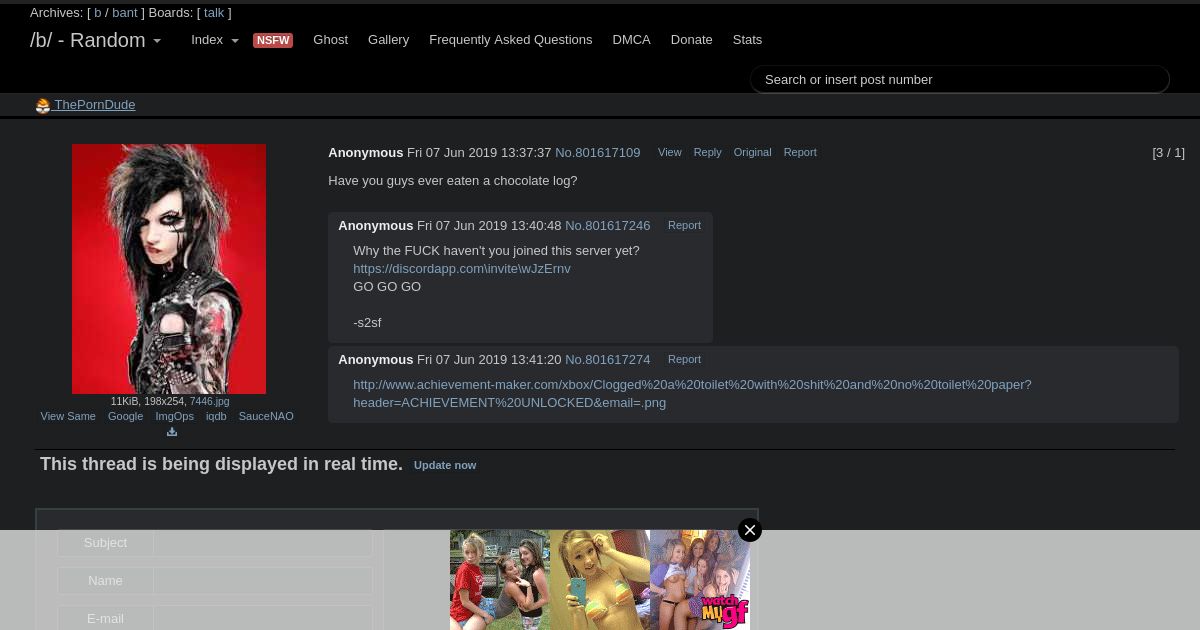Focus the search or post number field
The width and height of the screenshot is (1200, 630).
pyautogui.click(x=960, y=79)
